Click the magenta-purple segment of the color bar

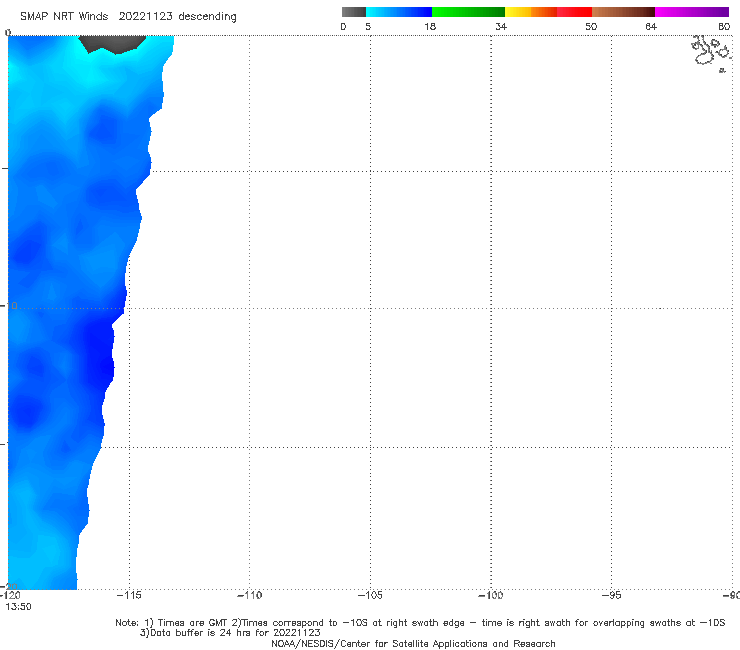pos(692,12)
